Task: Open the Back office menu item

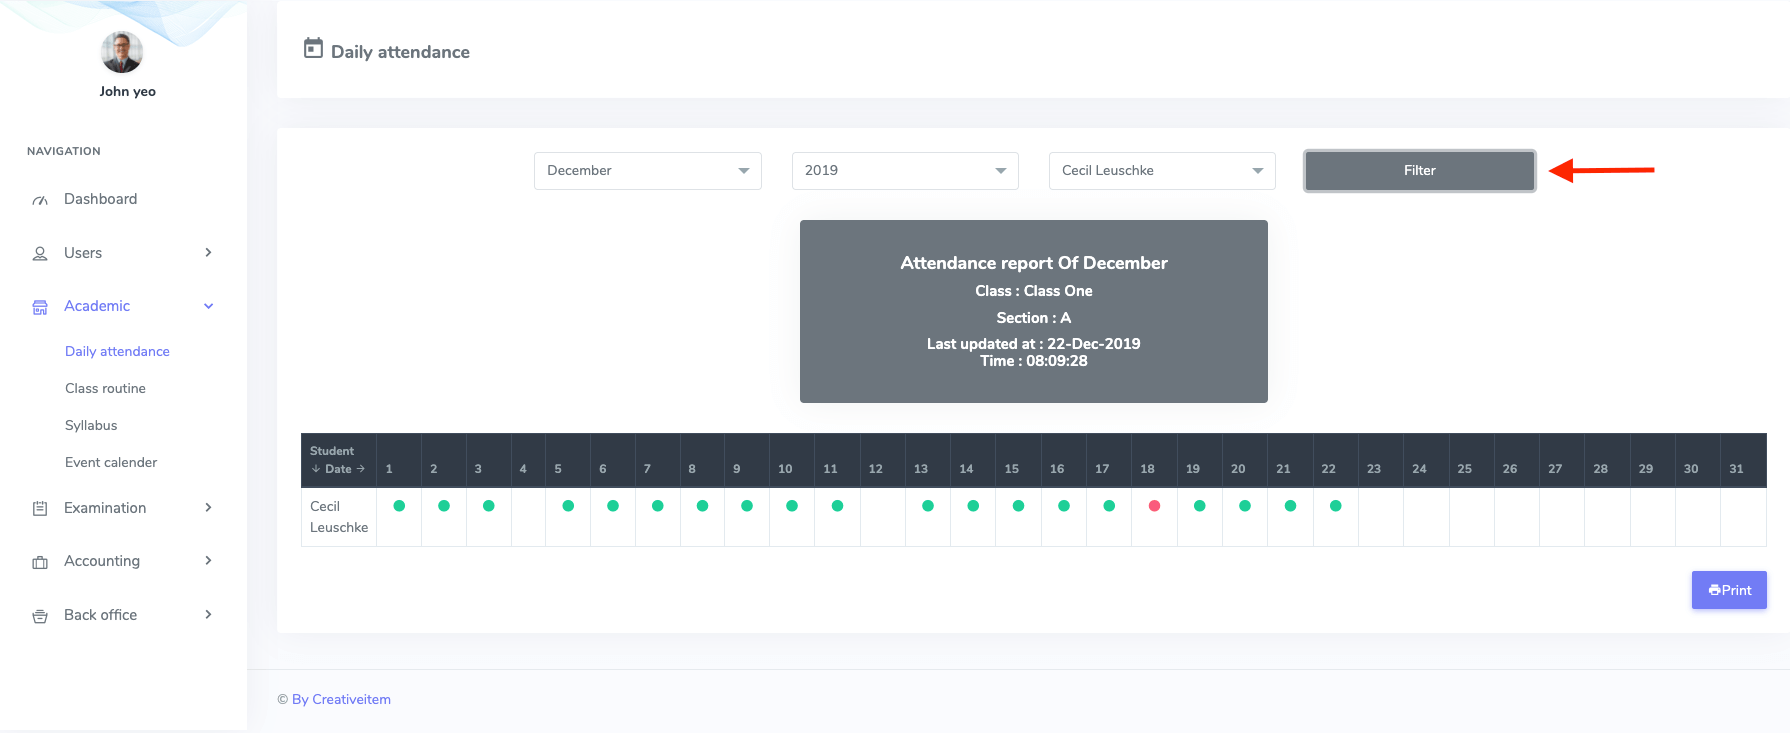Action: pyautogui.click(x=100, y=615)
